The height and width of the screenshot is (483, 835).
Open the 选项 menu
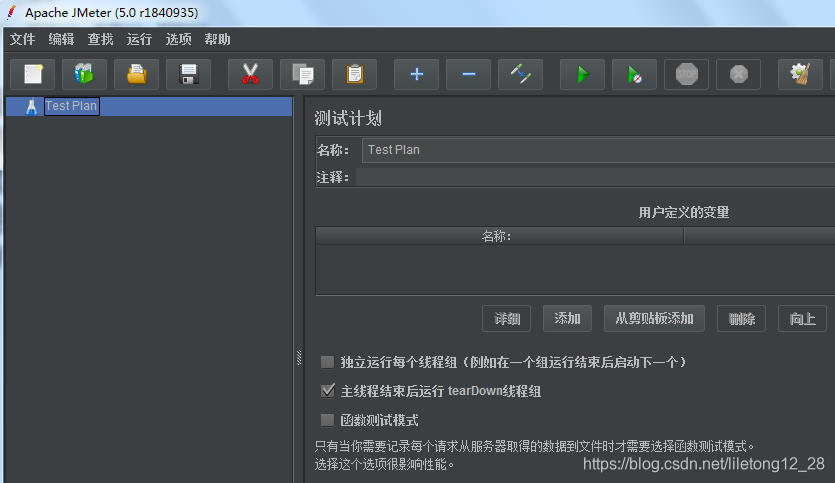tap(178, 39)
